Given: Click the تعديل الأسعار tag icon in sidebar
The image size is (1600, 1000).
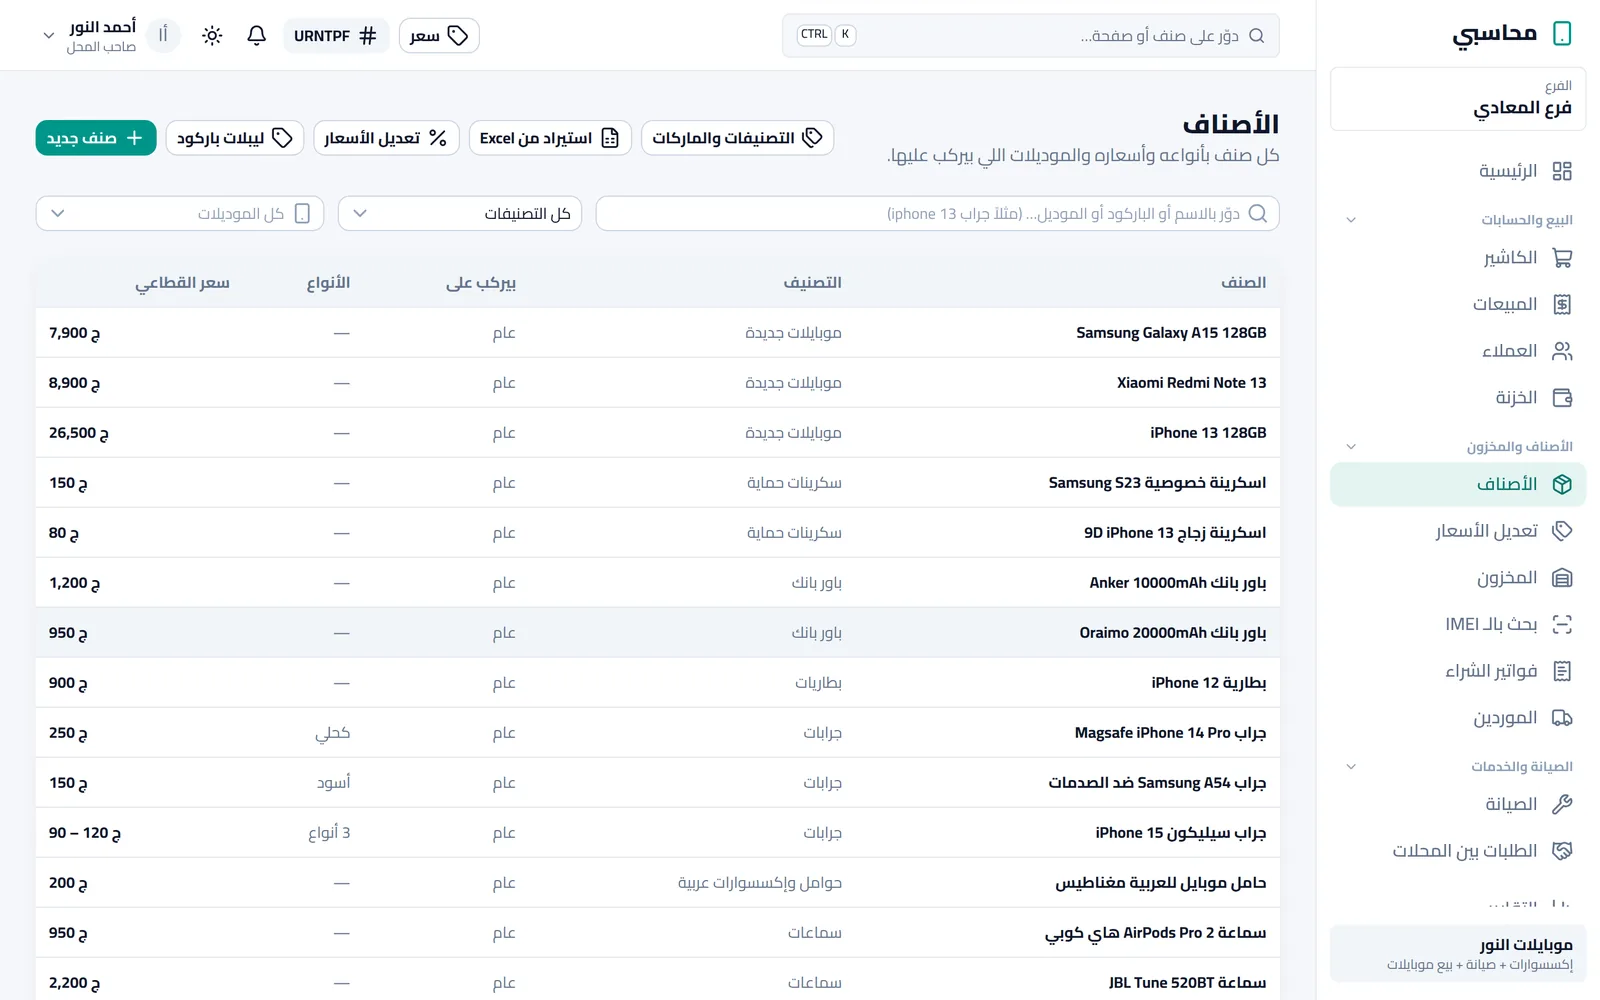Looking at the screenshot, I should click(1562, 531).
